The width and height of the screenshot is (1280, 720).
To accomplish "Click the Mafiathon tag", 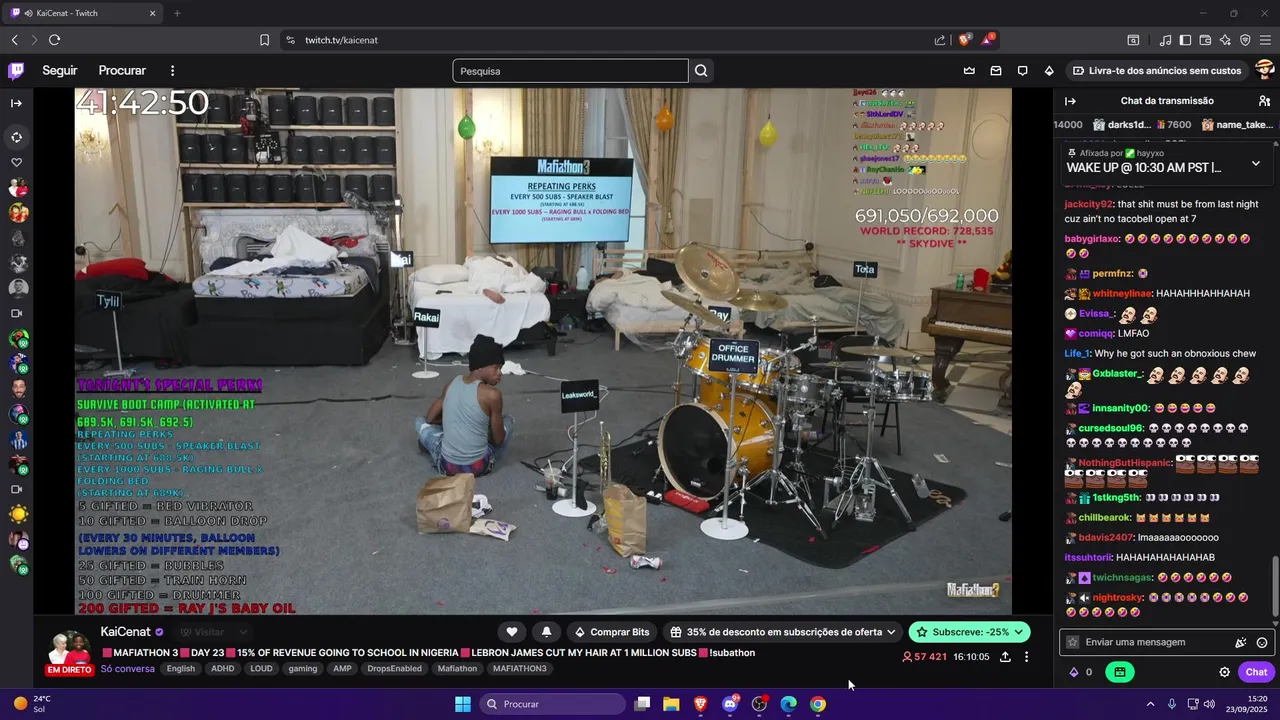I will pyautogui.click(x=457, y=669).
